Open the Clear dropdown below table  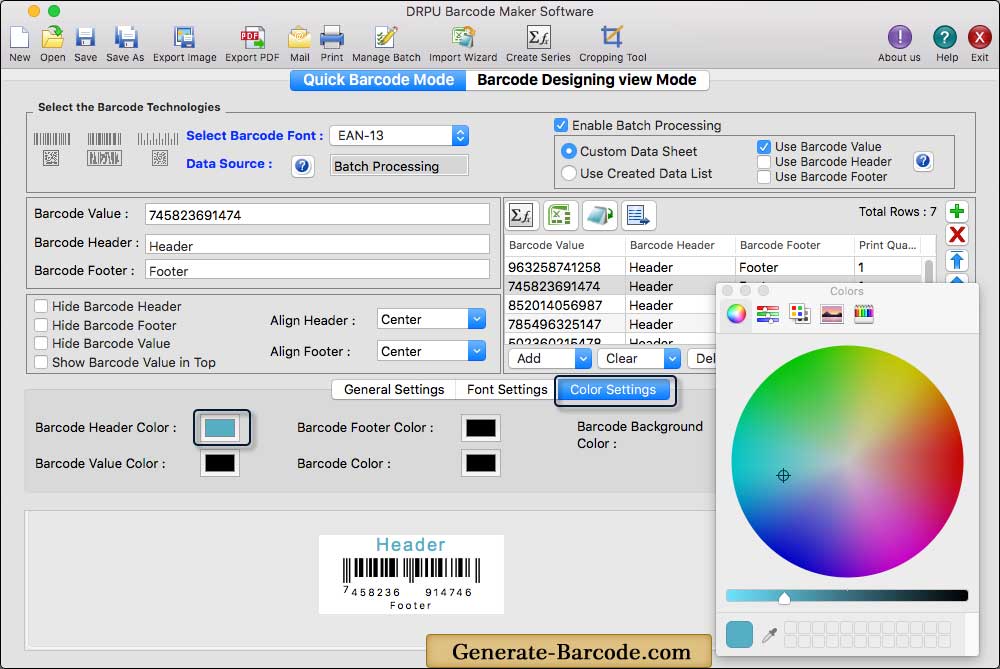(x=639, y=358)
